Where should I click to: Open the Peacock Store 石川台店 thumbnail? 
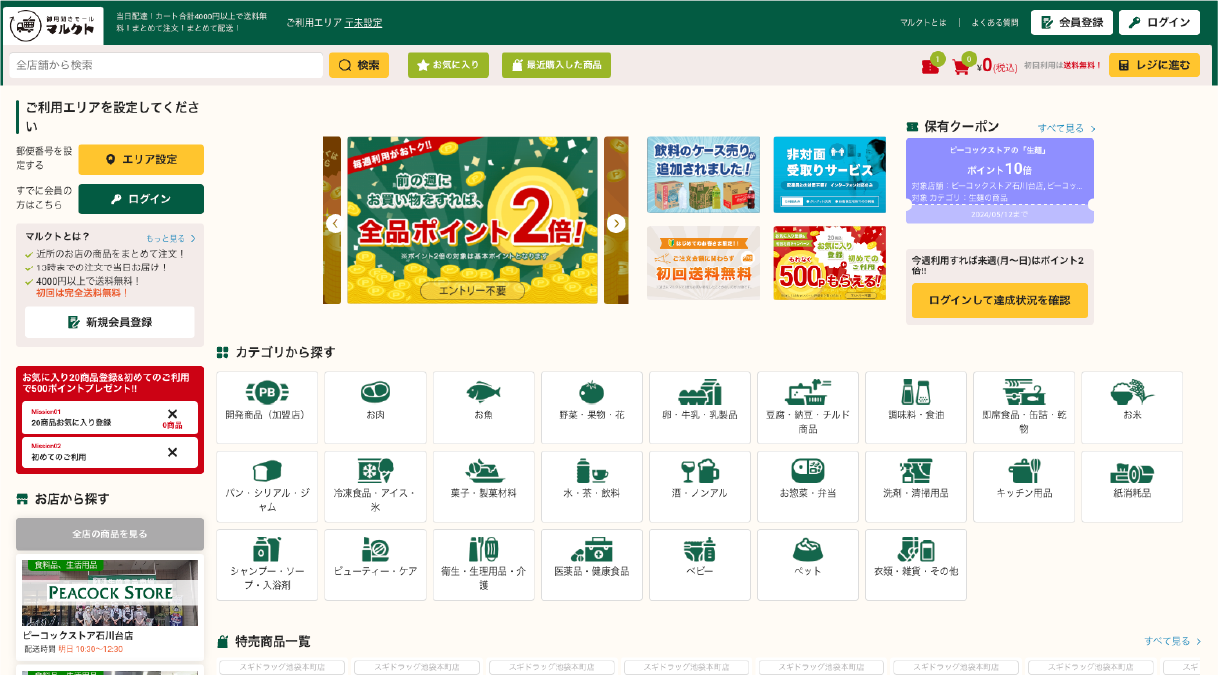[x=110, y=593]
